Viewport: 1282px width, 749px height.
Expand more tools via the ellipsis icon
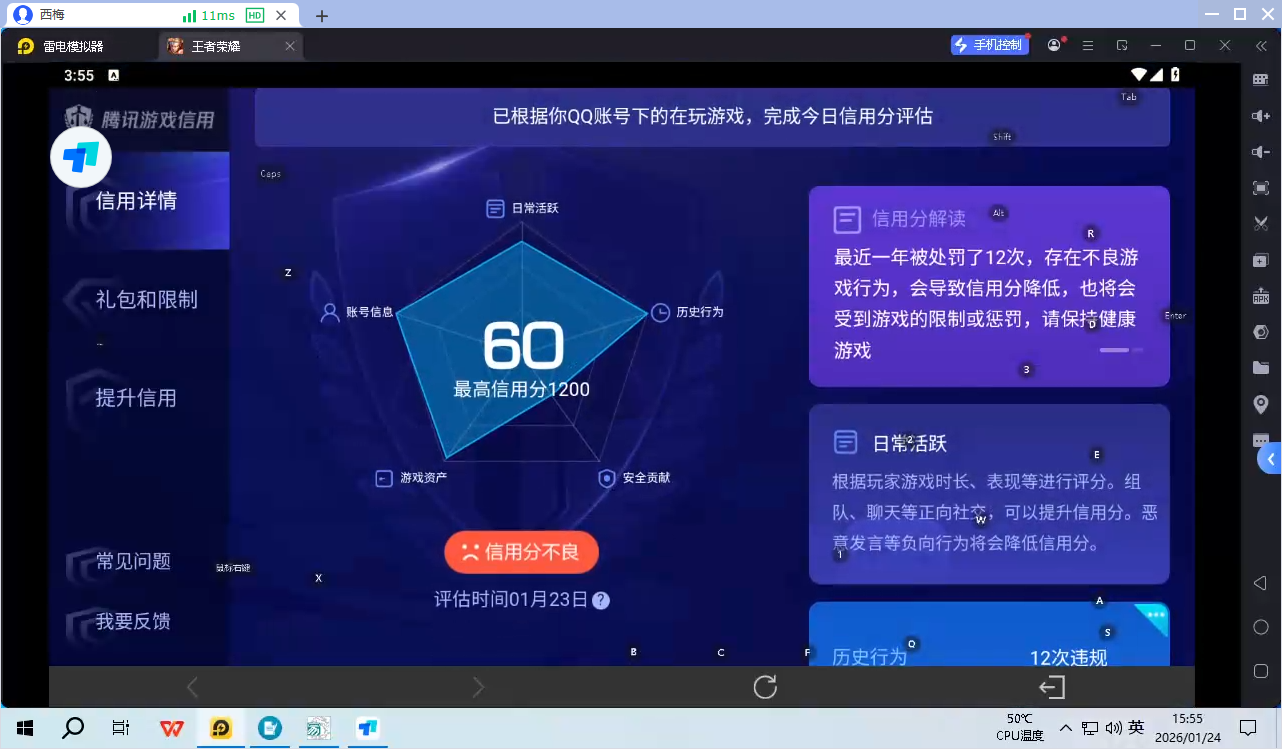click(x=1261, y=440)
